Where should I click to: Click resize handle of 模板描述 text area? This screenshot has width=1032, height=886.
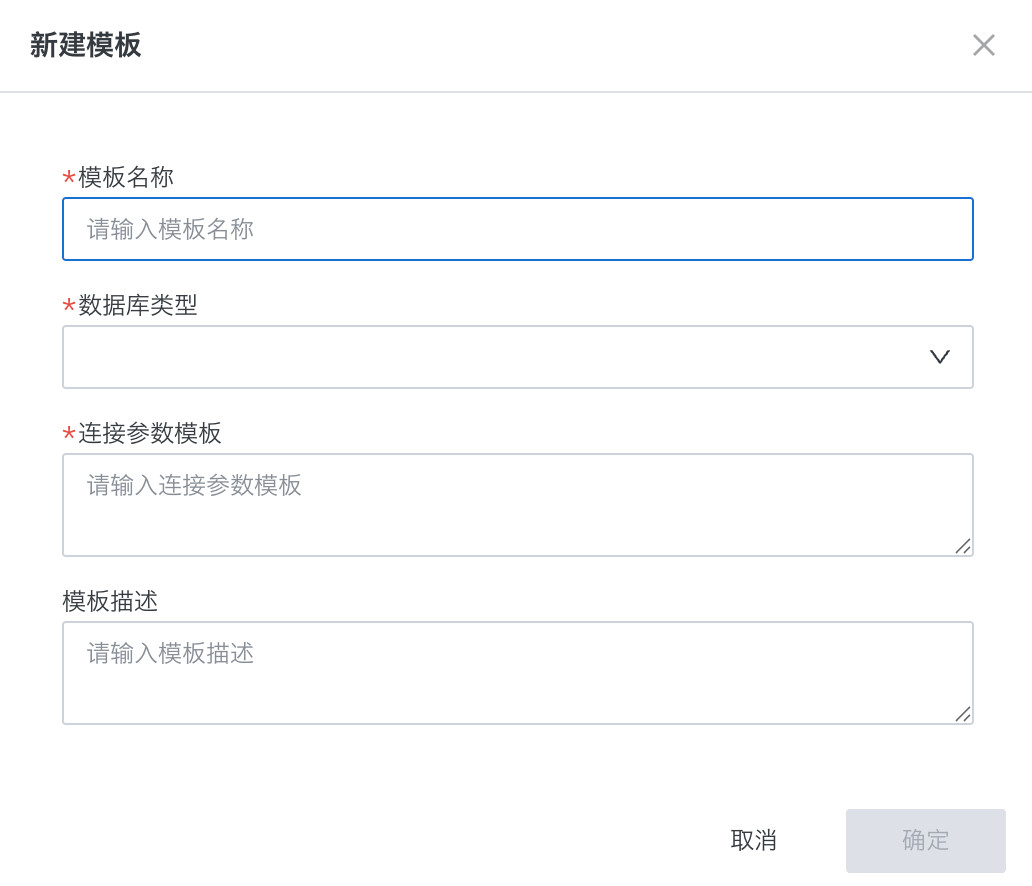pyautogui.click(x=963, y=714)
